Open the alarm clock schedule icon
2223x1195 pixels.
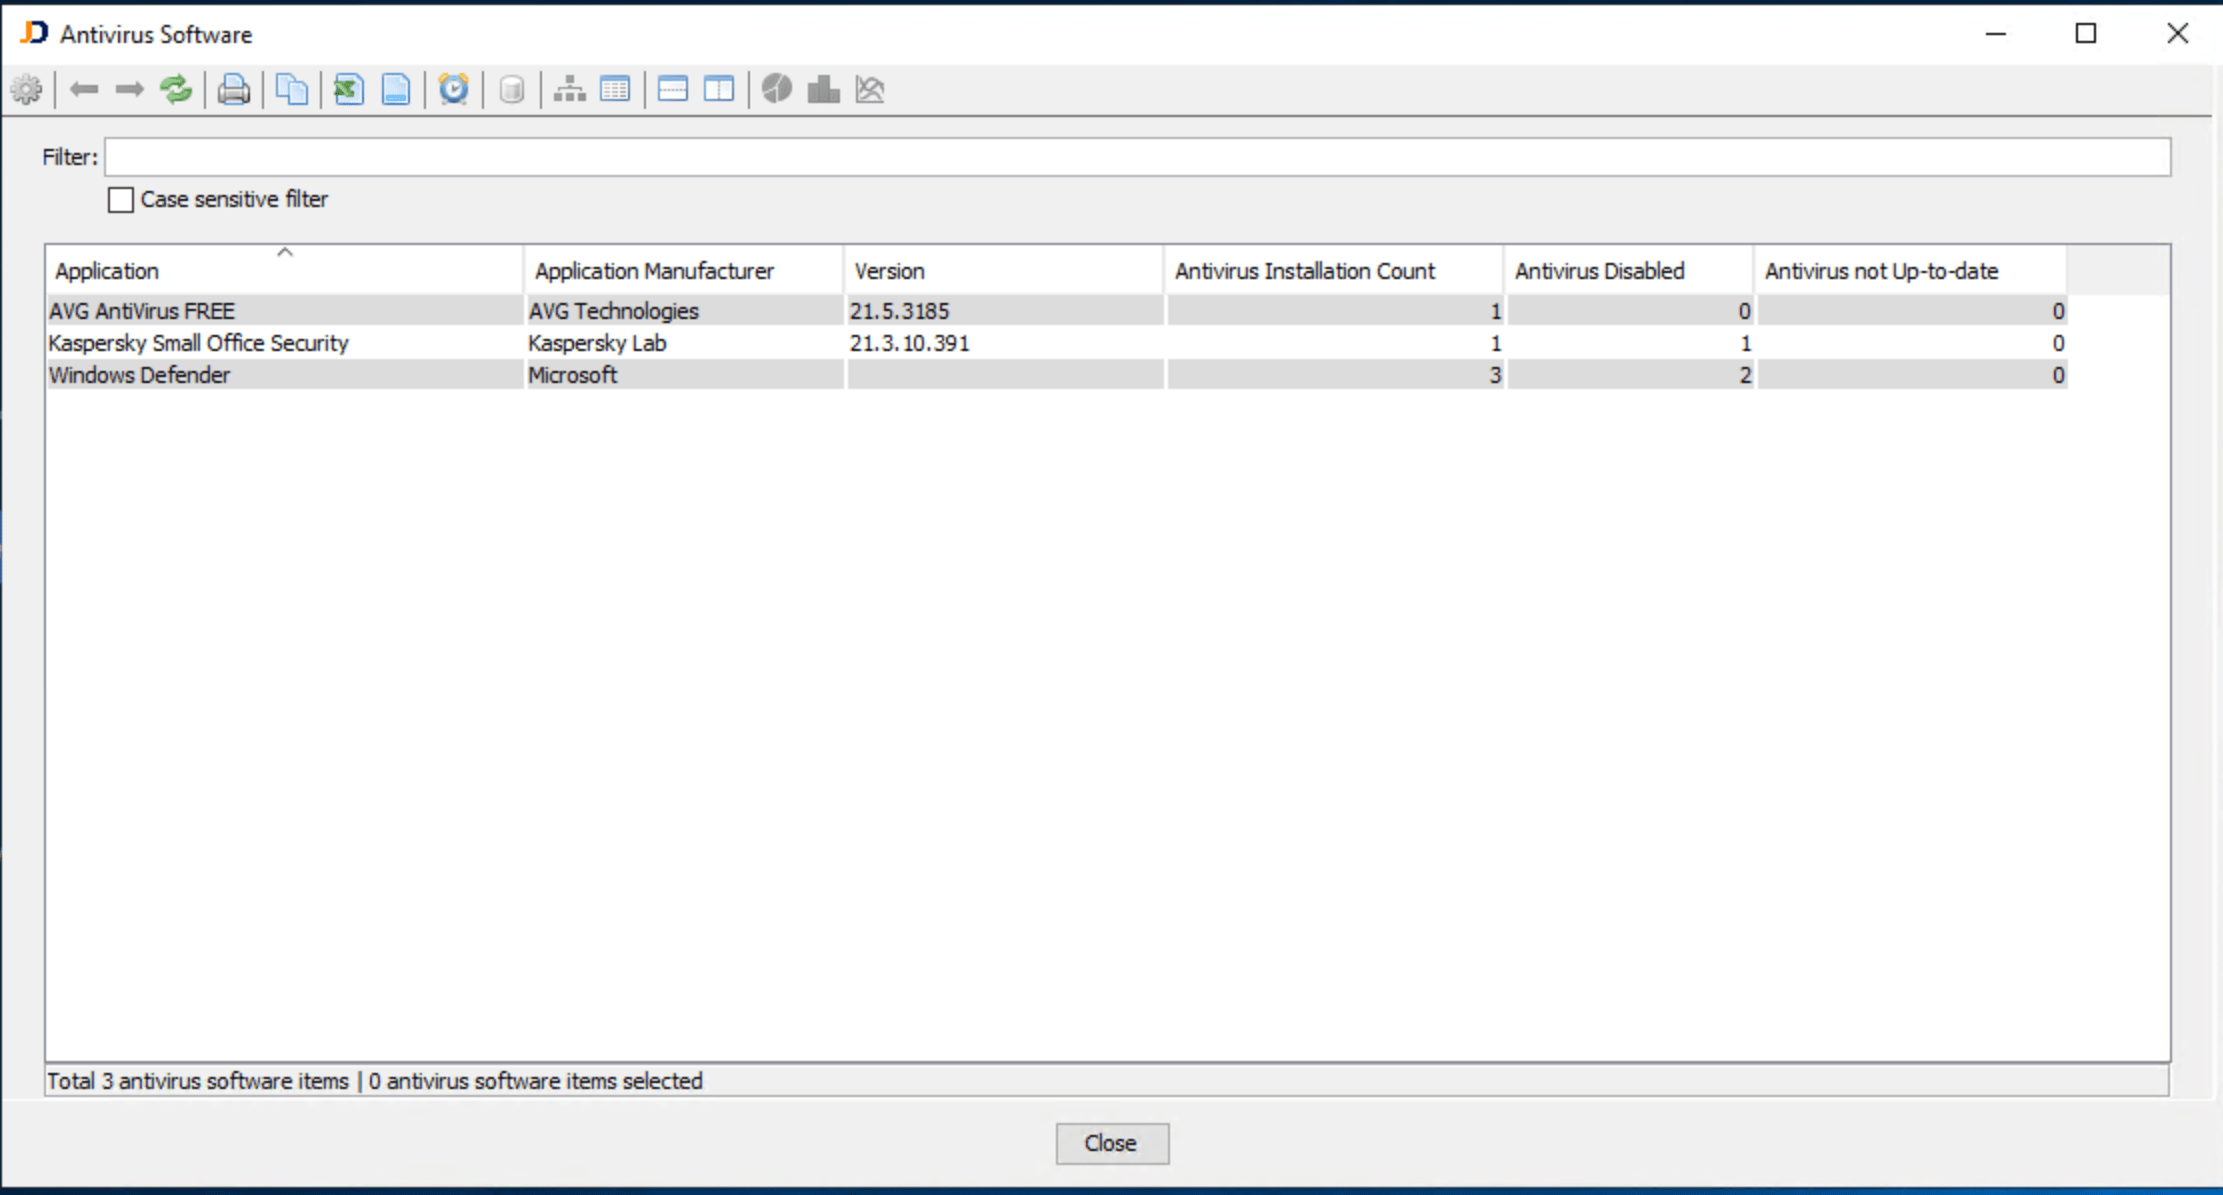(454, 90)
